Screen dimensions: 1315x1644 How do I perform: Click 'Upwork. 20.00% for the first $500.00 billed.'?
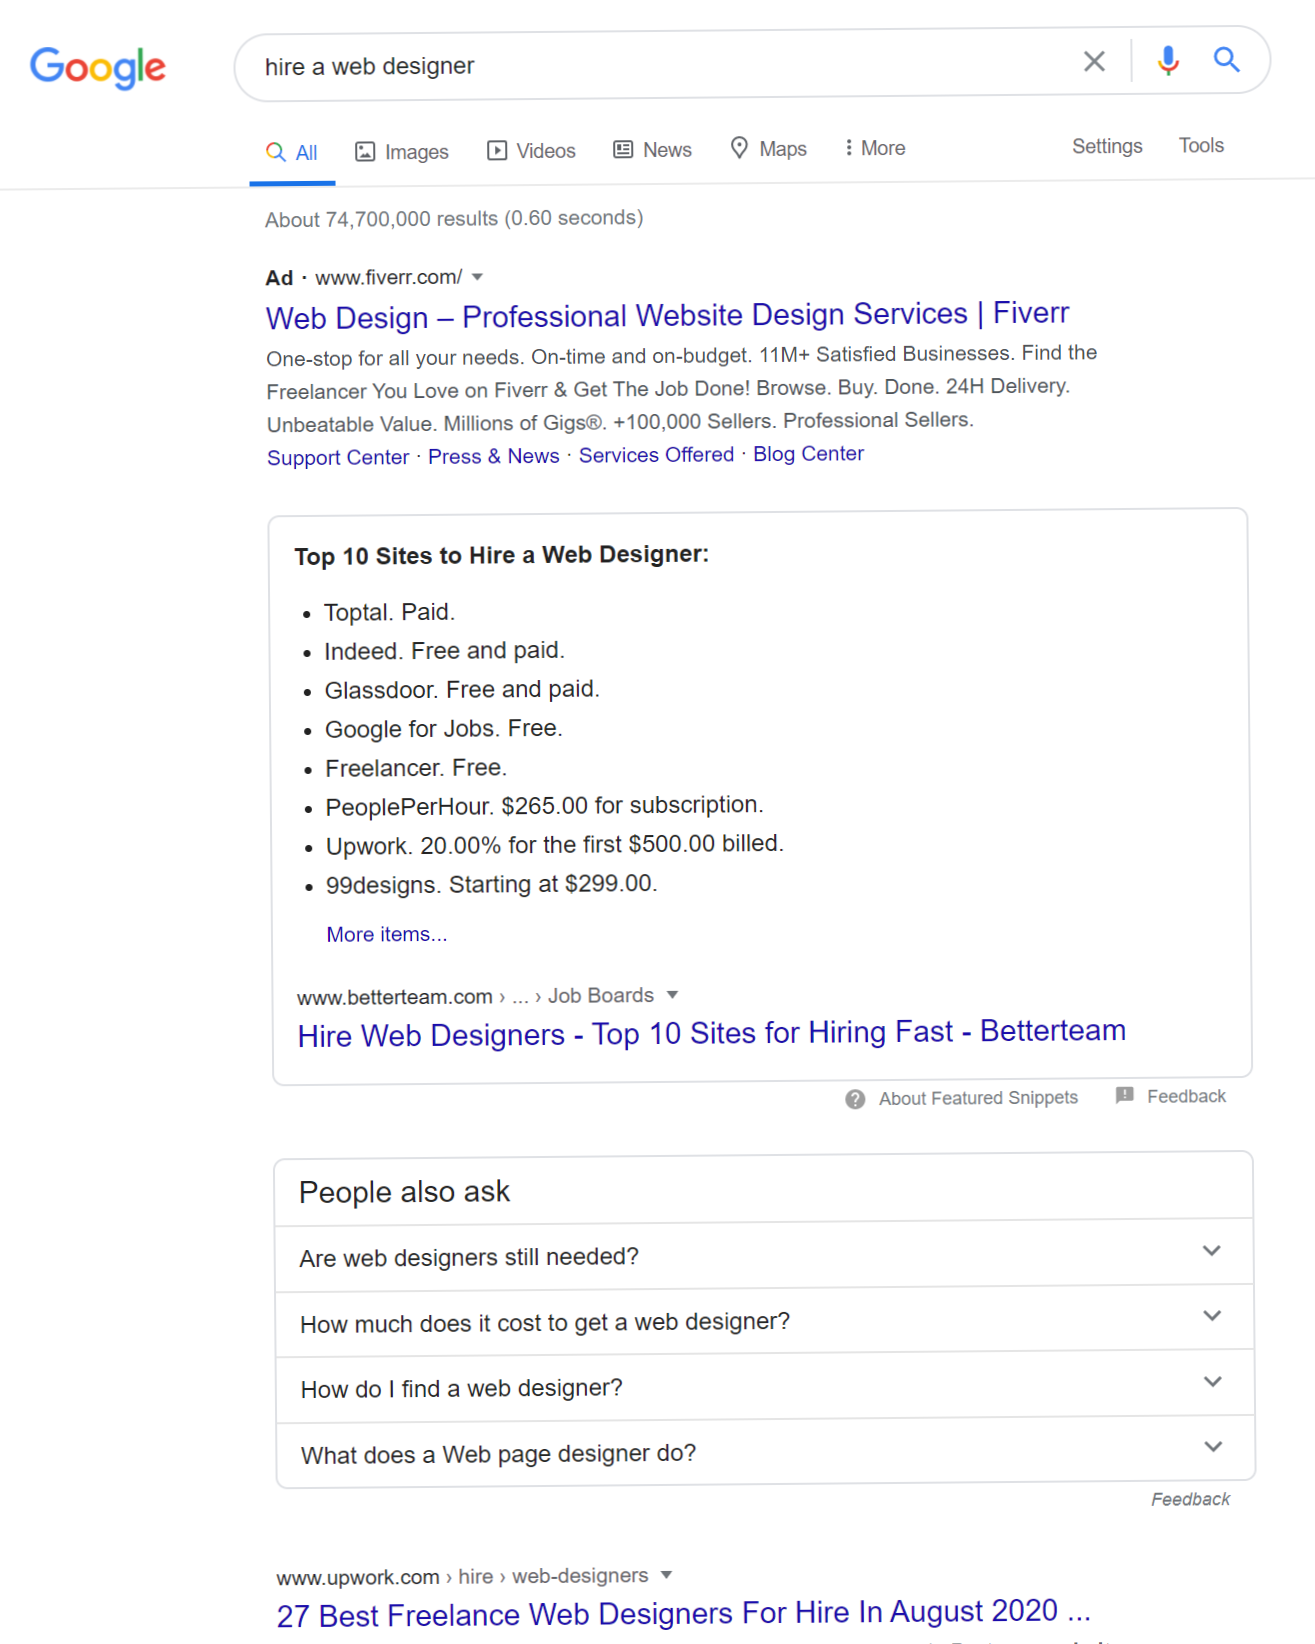click(555, 845)
